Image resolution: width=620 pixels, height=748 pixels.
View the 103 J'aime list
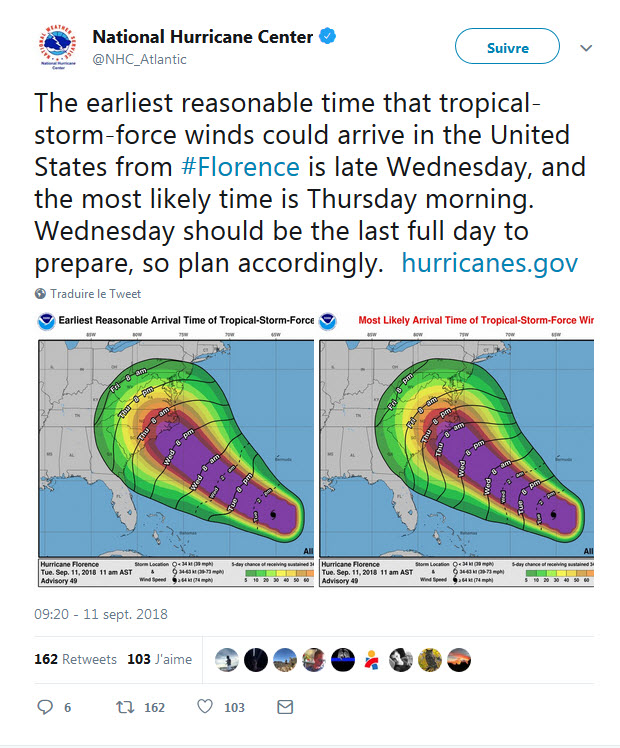[x=159, y=659]
